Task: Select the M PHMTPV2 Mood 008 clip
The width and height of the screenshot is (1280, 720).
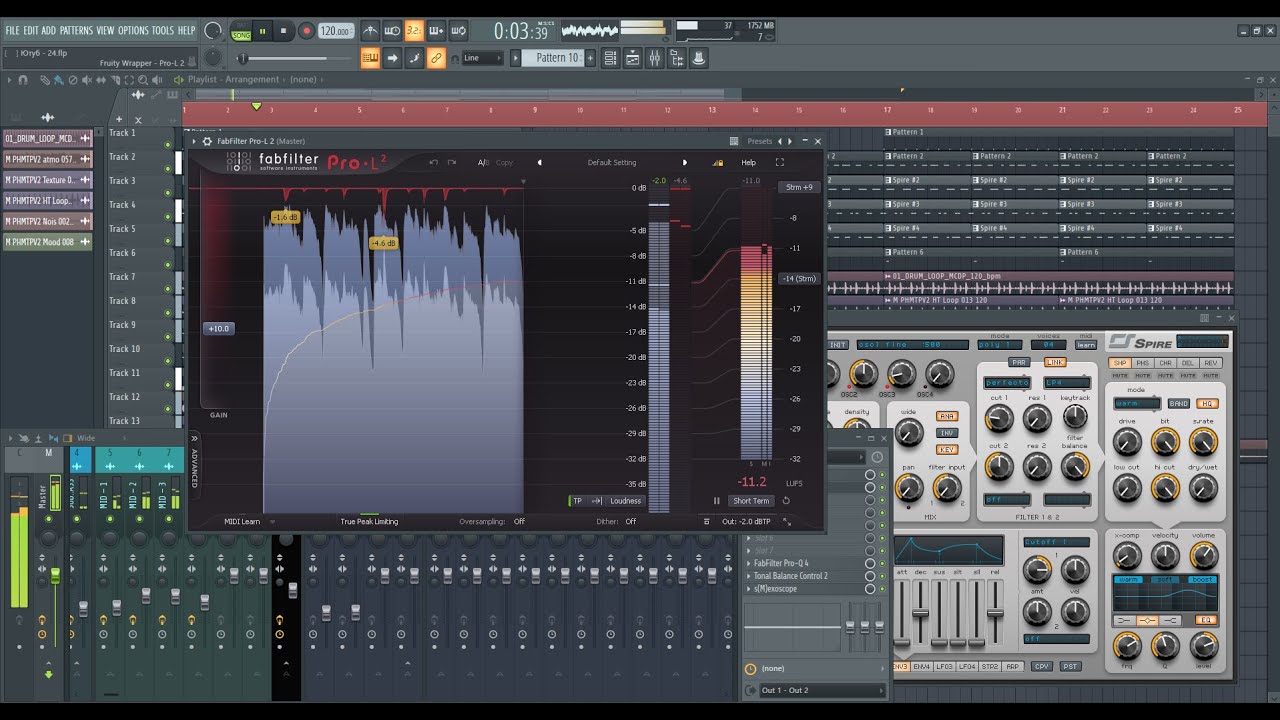Action: point(47,242)
